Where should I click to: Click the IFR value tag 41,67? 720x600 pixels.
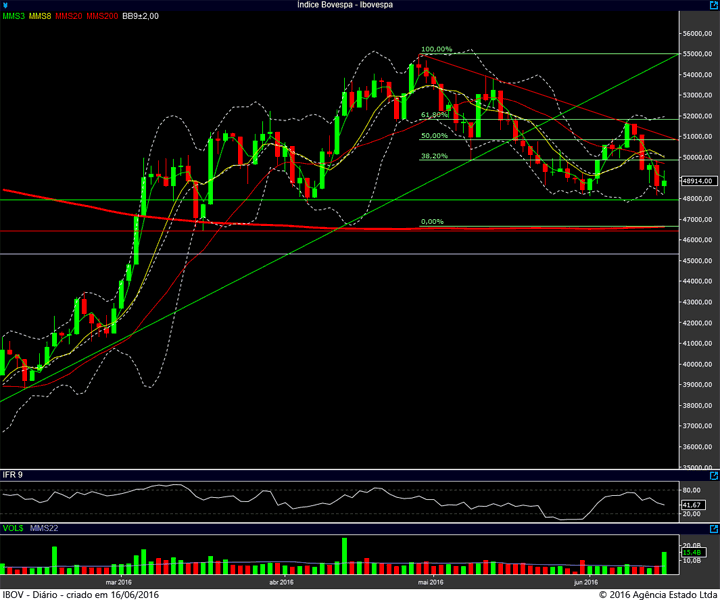tap(692, 505)
